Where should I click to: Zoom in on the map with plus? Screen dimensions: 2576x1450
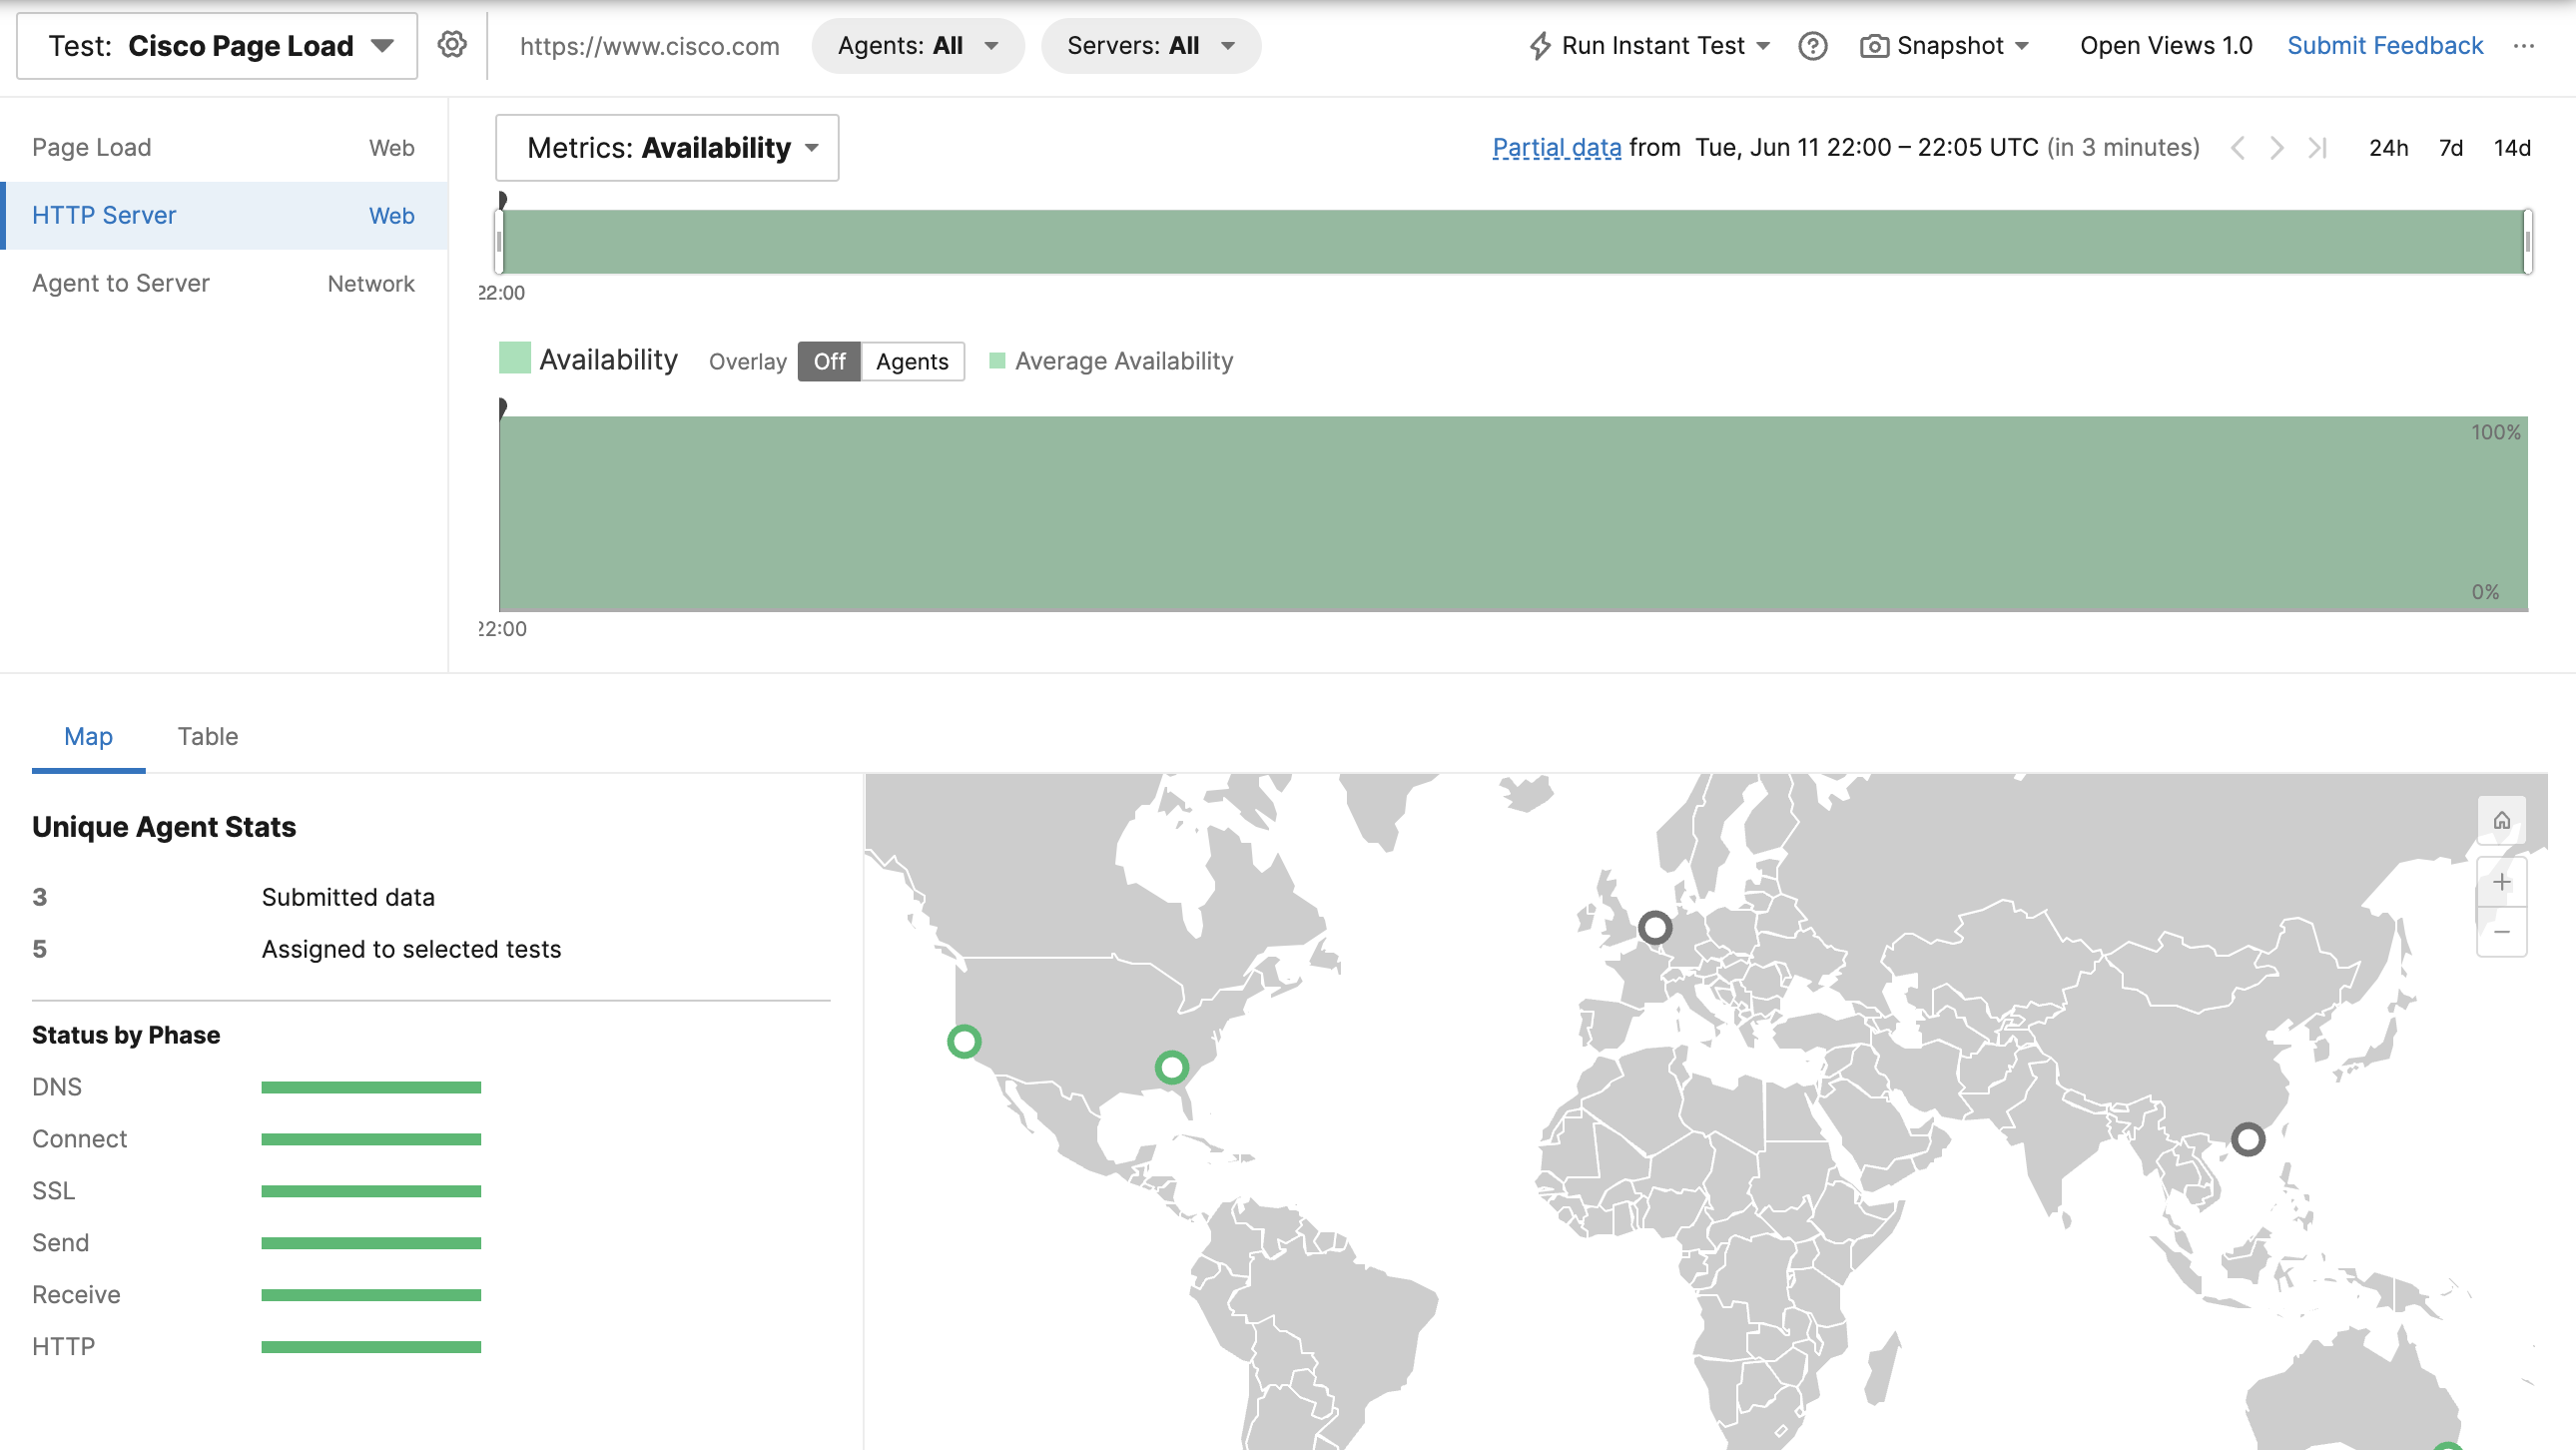point(2501,882)
